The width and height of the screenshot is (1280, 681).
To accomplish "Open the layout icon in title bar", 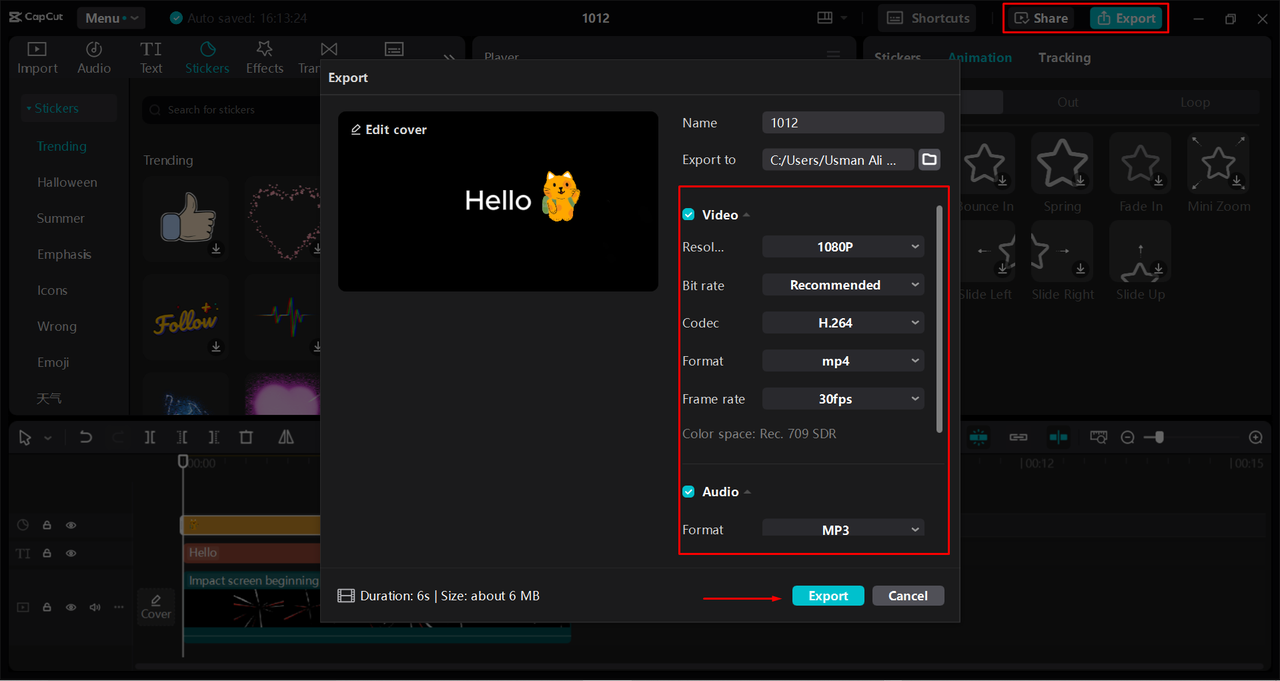I will coord(825,18).
